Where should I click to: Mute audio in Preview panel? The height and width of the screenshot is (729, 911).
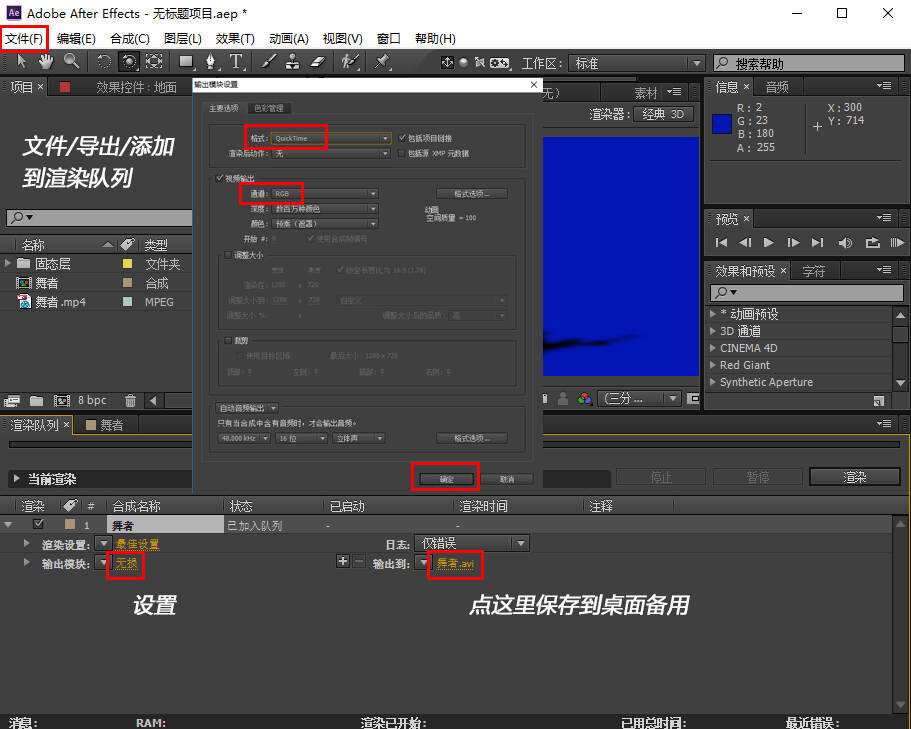coord(845,243)
